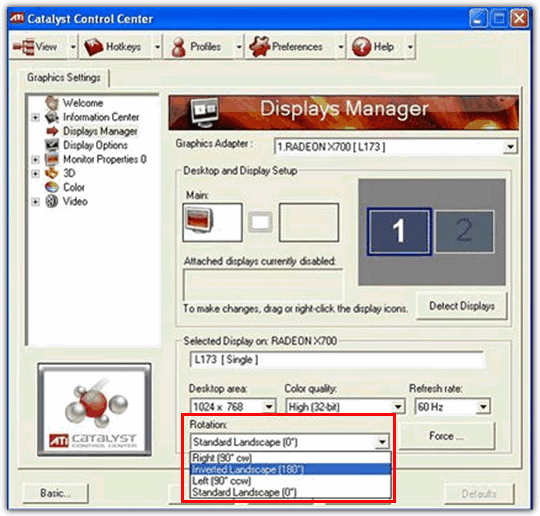This screenshot has height=516, width=540.
Task: Select the Video tree item
Action: 75,201
